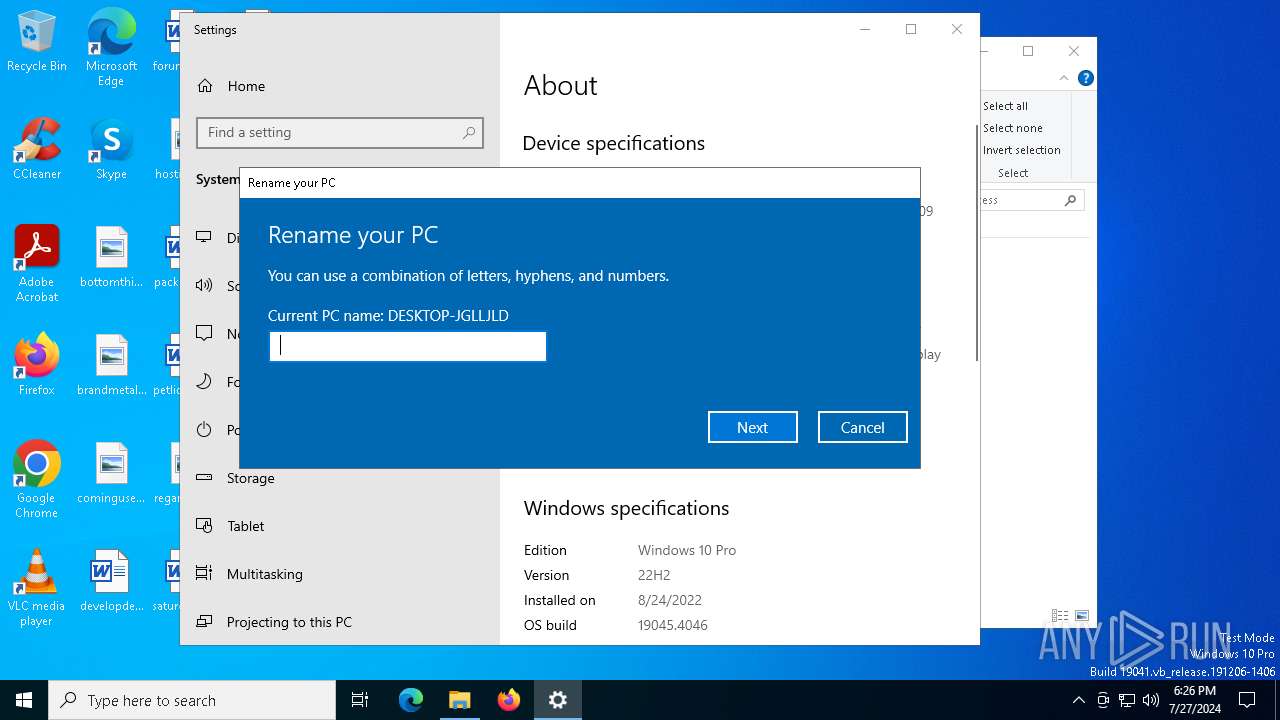The height and width of the screenshot is (720, 1280).
Task: Click the Find a setting search box
Action: [x=340, y=132]
